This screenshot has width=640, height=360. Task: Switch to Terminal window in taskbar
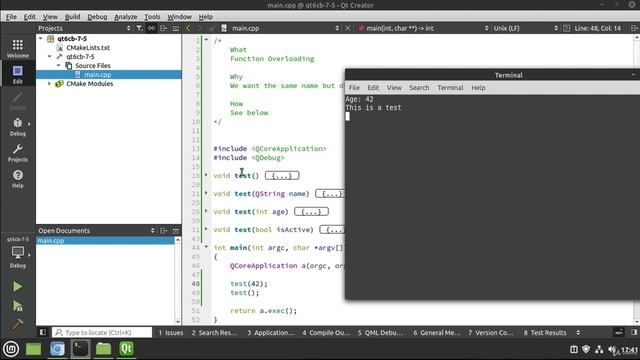pyautogui.click(x=80, y=349)
